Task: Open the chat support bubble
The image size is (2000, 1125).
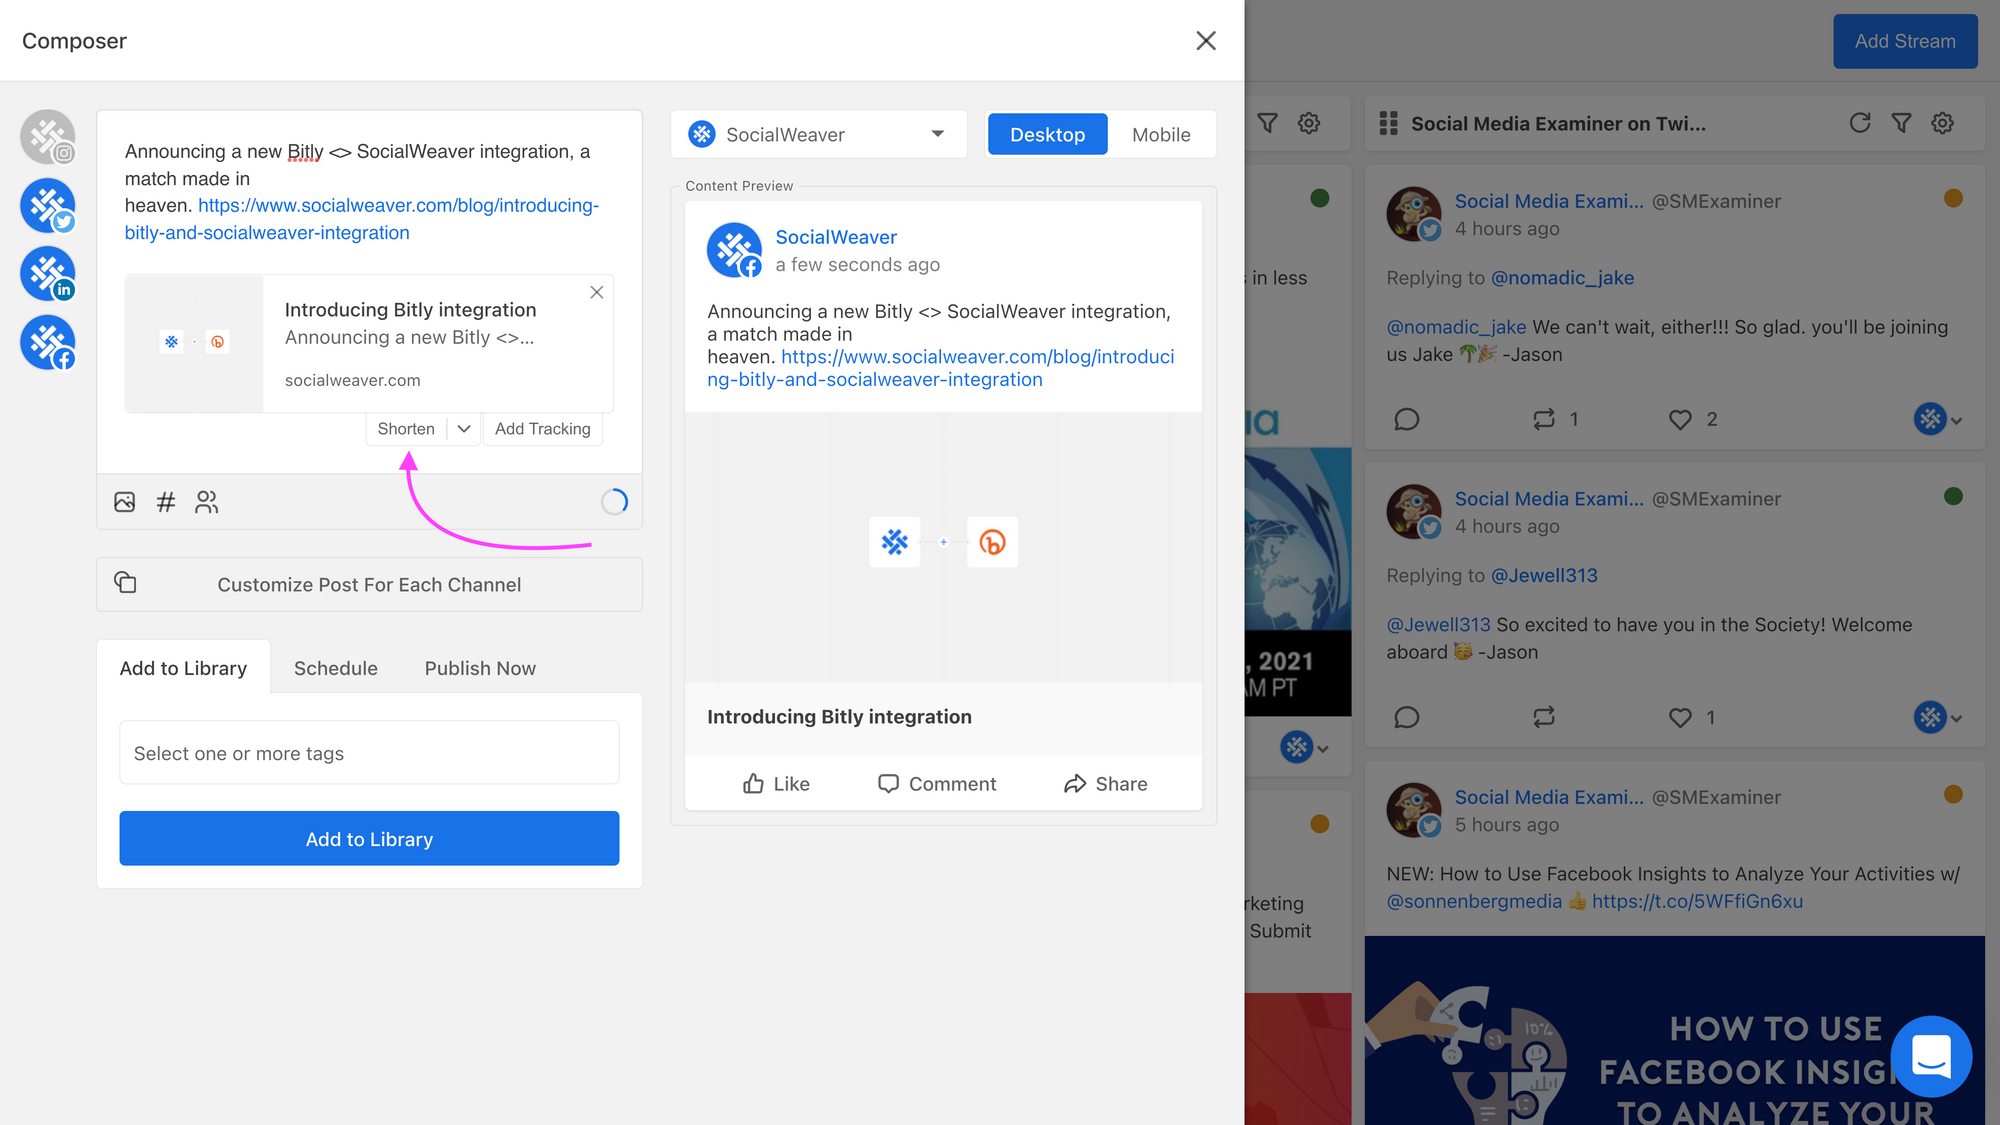Action: (1931, 1056)
